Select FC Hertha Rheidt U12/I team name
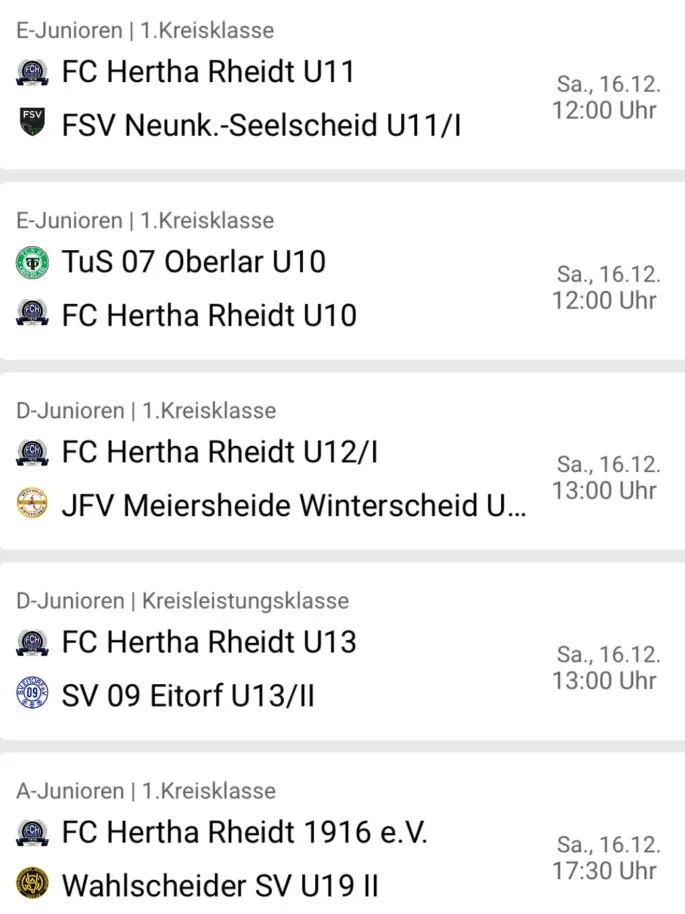 click(220, 452)
